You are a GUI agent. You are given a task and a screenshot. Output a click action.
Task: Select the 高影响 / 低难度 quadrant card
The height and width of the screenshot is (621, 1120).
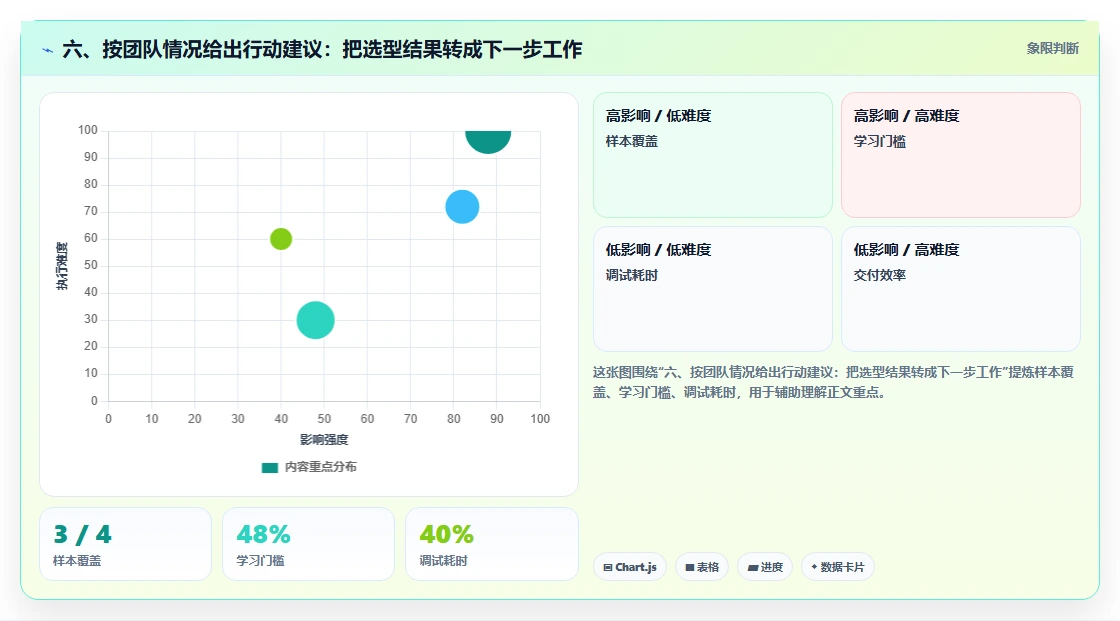pos(713,154)
